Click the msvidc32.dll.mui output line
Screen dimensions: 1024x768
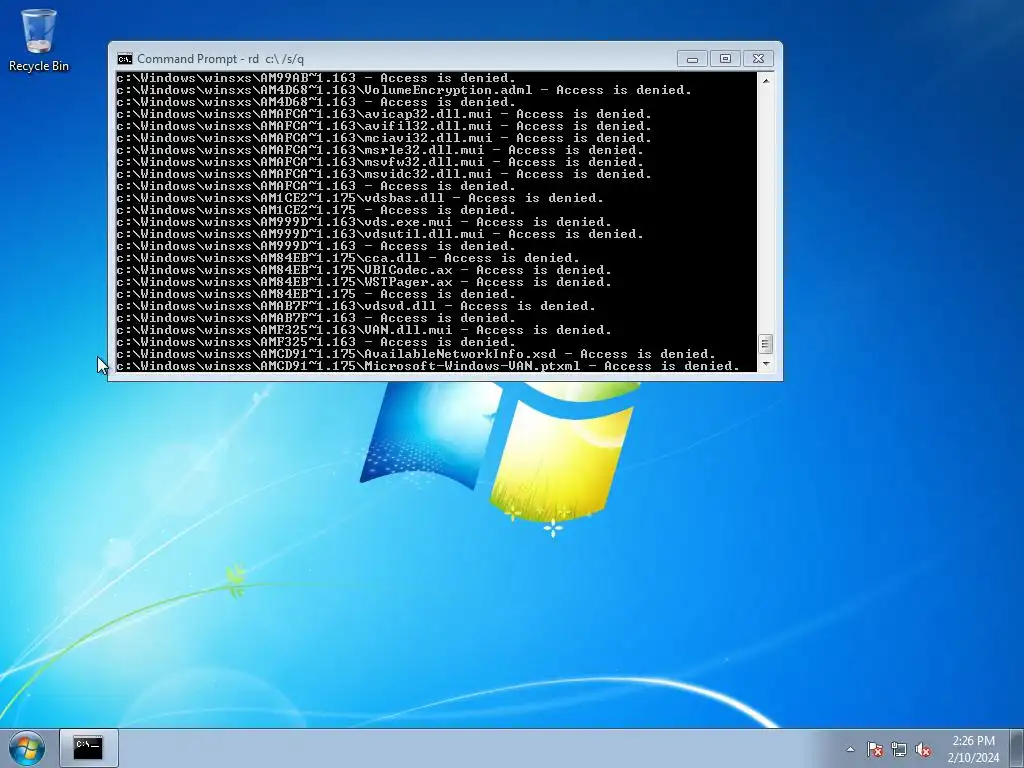click(x=384, y=174)
